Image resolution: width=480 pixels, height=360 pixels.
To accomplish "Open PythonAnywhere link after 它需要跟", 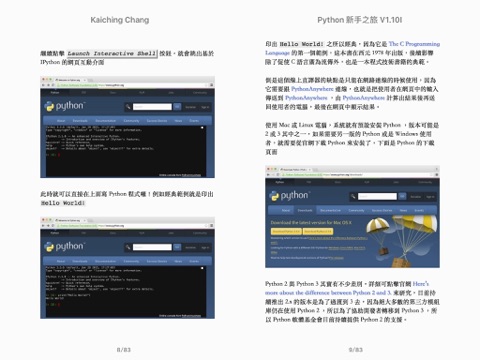I will pos(312,89).
